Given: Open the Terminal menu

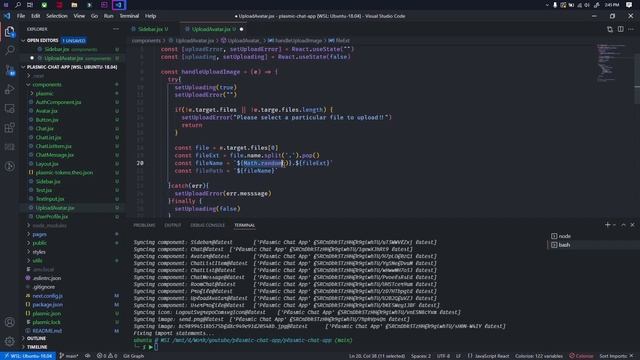Looking at the screenshot, I should coord(129,16).
